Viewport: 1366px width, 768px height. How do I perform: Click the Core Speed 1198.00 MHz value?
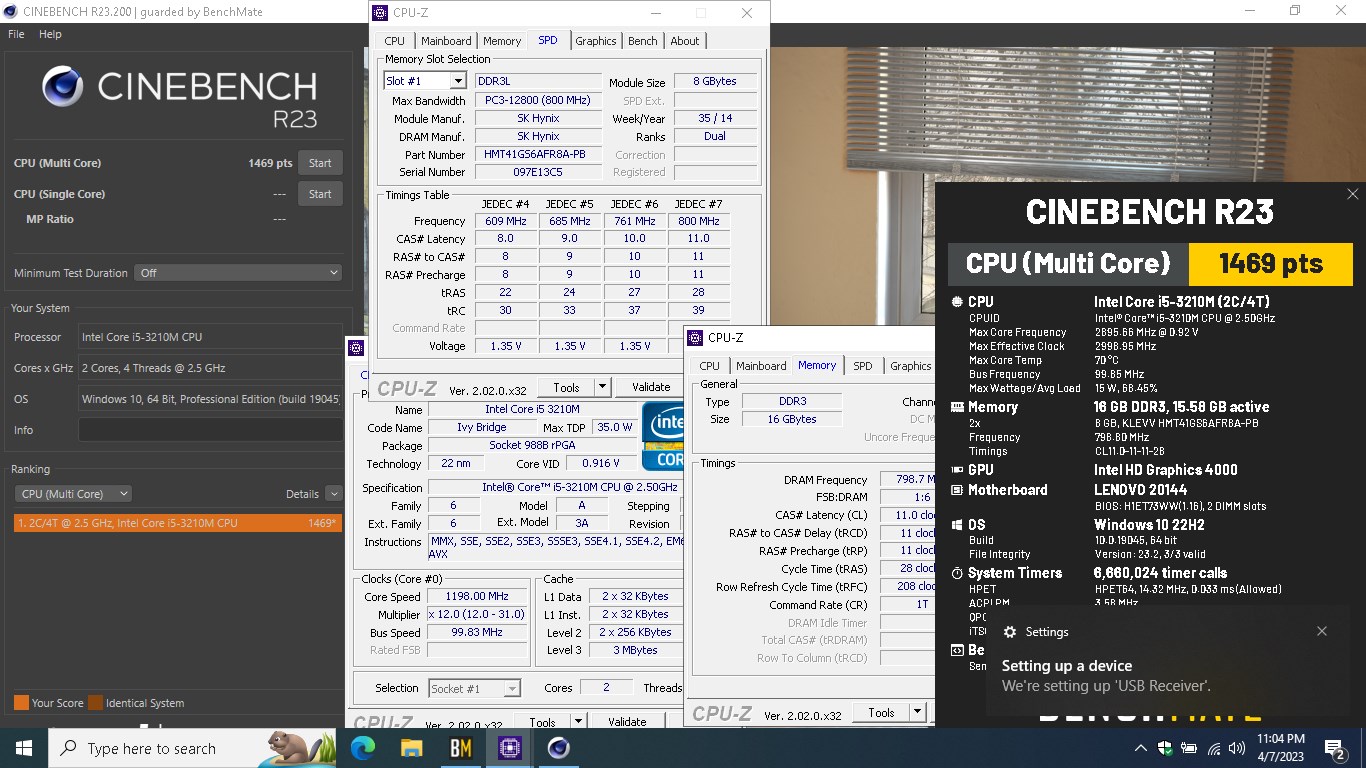point(477,596)
